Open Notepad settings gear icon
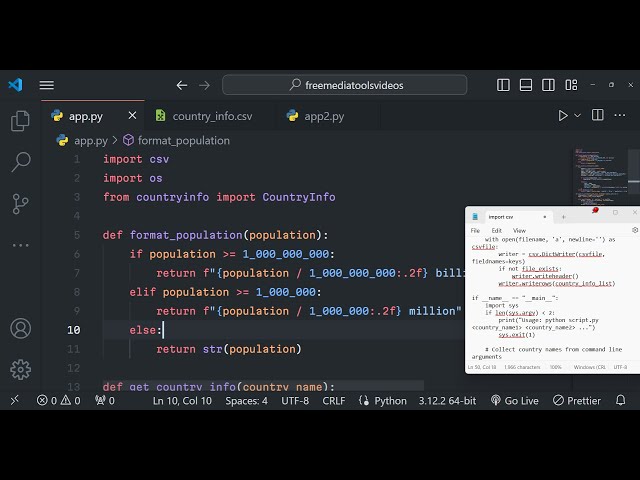This screenshot has width=640, height=480. 634,230
